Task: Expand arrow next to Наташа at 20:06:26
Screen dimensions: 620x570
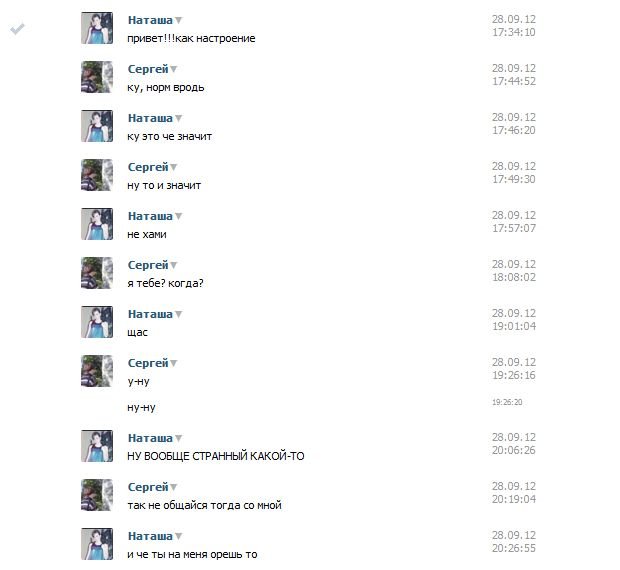Action: 178,438
